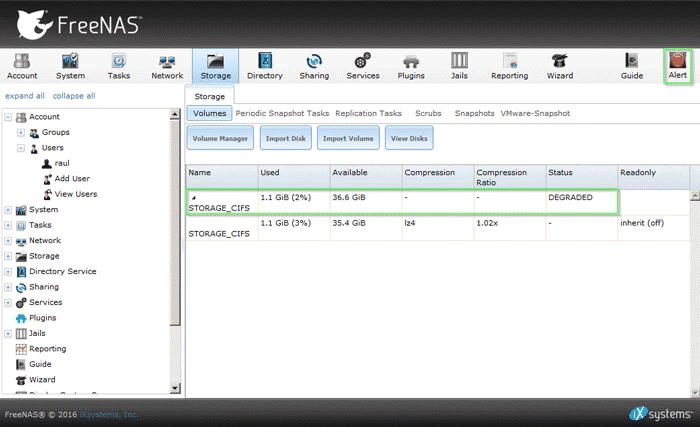
Task: Sort by the Used column header
Action: [x=294, y=177]
